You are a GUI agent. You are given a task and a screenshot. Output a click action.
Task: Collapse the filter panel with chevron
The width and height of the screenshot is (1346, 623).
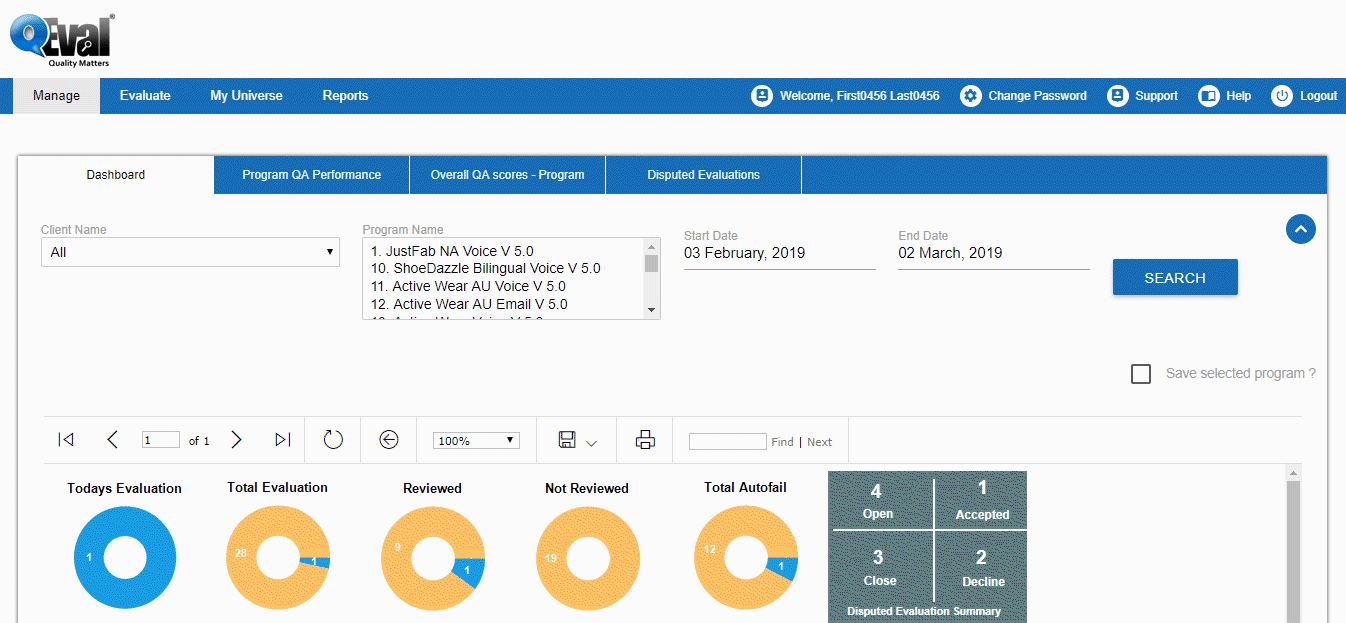(1300, 229)
